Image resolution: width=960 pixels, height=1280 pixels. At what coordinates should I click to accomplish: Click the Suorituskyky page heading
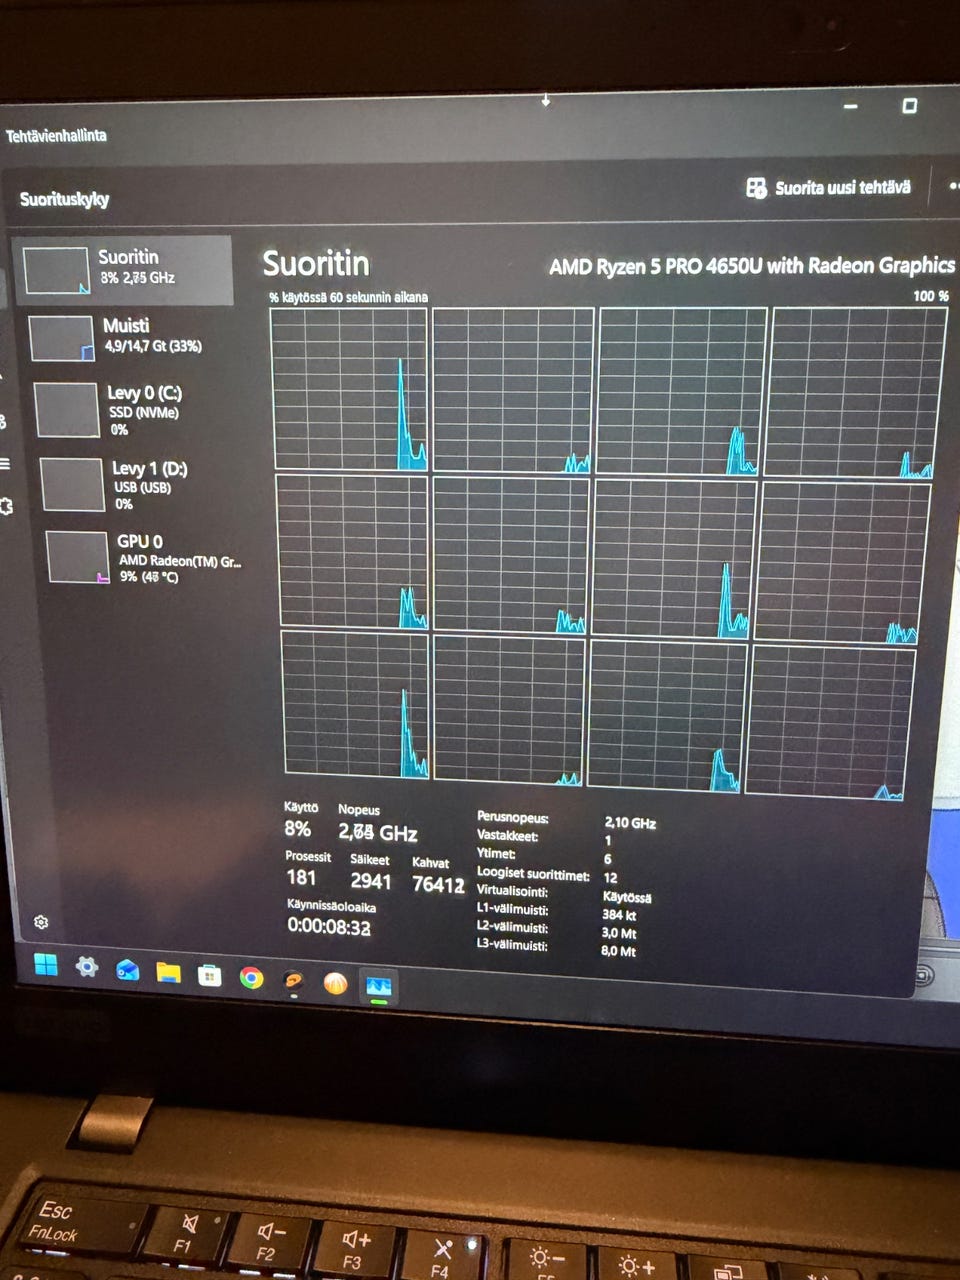[x=65, y=199]
